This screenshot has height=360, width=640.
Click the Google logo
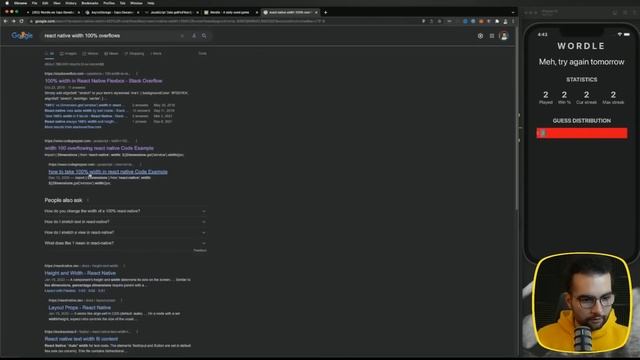[x=22, y=36]
